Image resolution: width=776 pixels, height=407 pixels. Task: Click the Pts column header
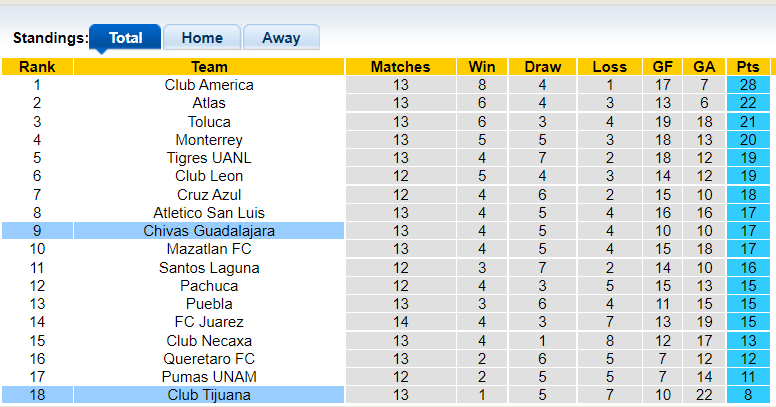click(748, 67)
